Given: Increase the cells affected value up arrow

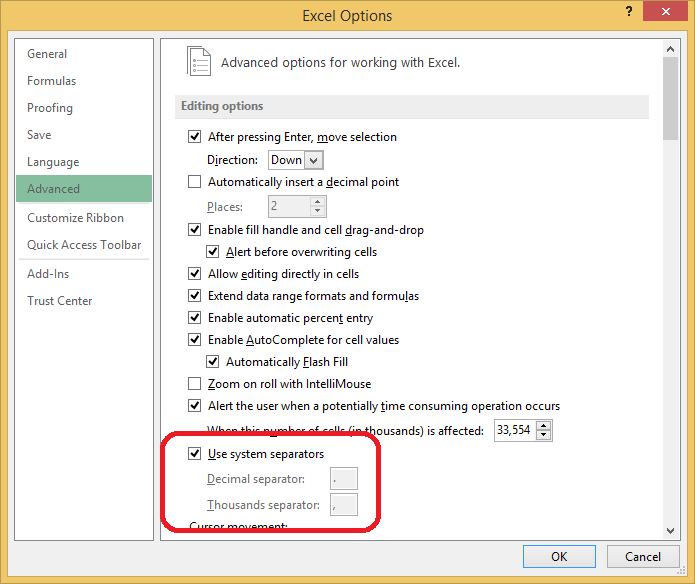Looking at the screenshot, I should [x=544, y=425].
